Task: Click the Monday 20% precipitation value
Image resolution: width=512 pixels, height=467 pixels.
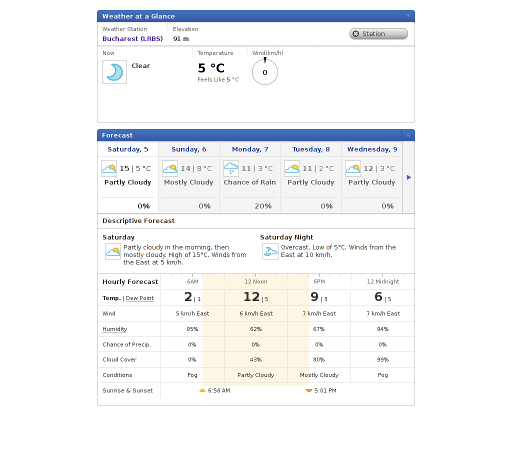Action: 263,206
